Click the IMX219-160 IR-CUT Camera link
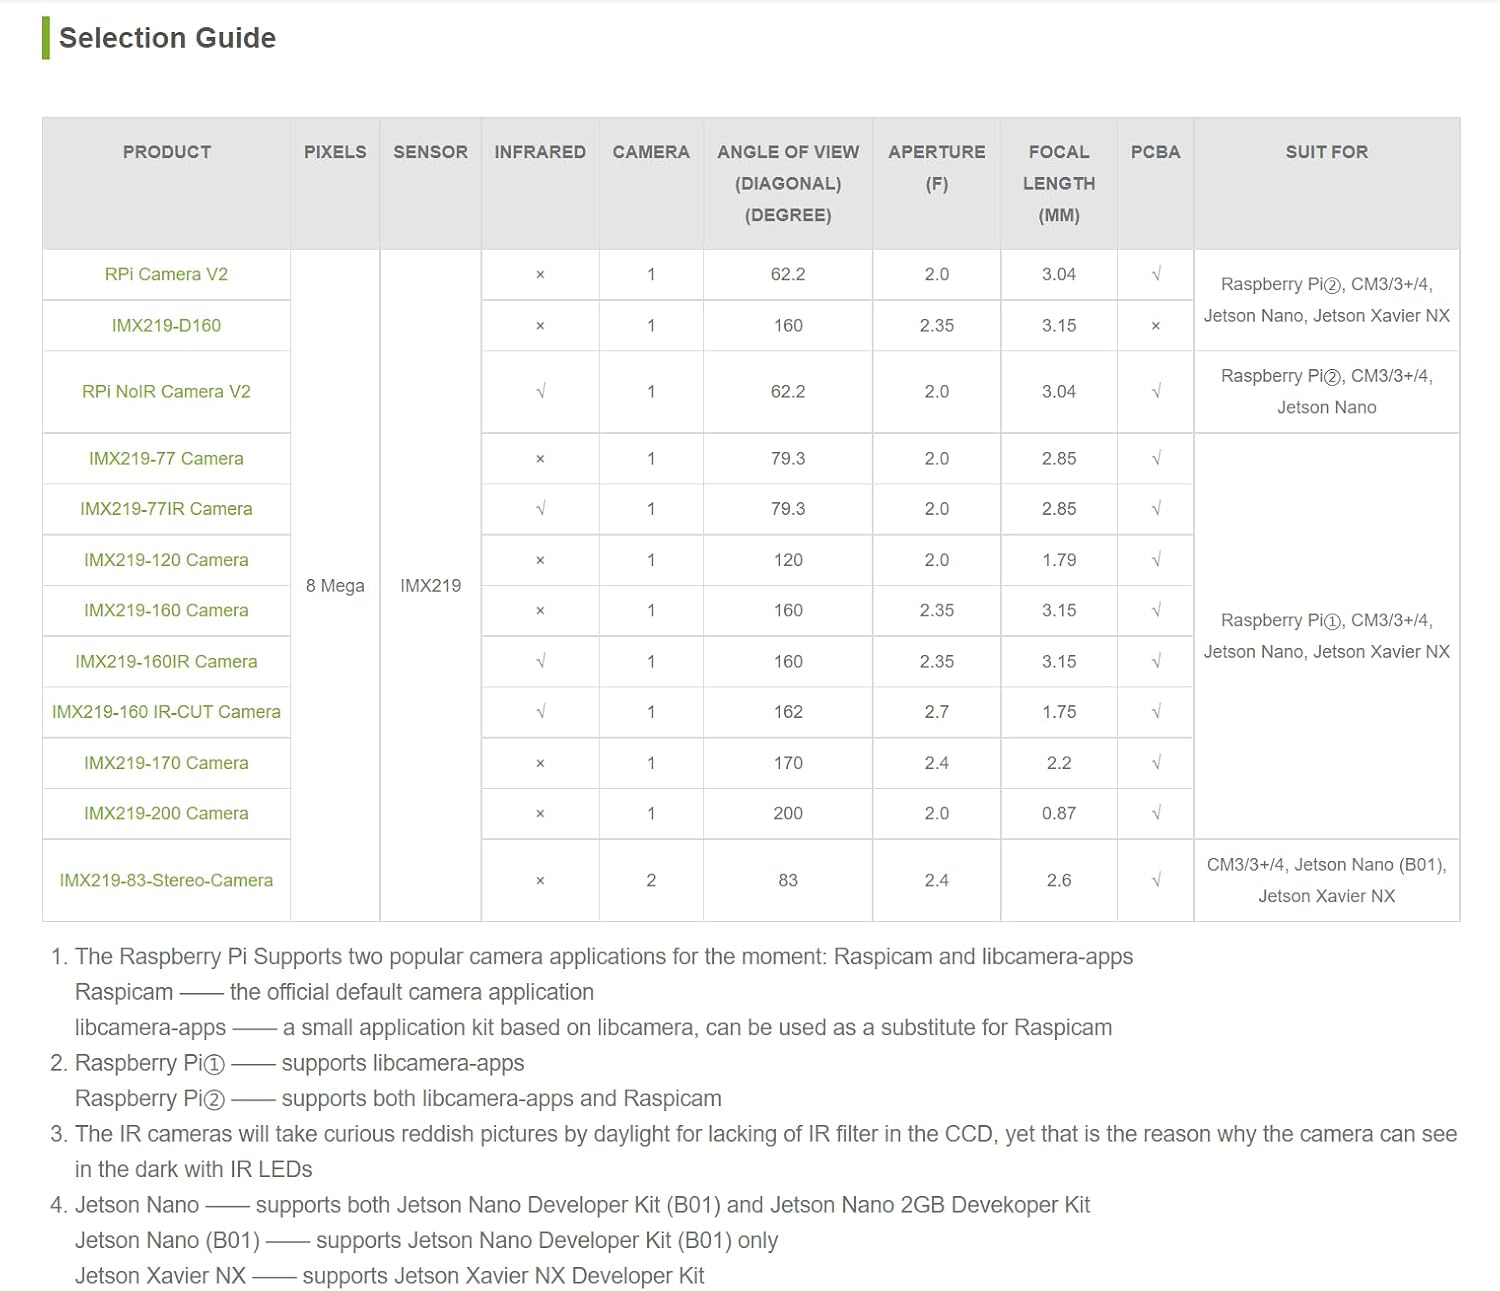 [x=166, y=711]
